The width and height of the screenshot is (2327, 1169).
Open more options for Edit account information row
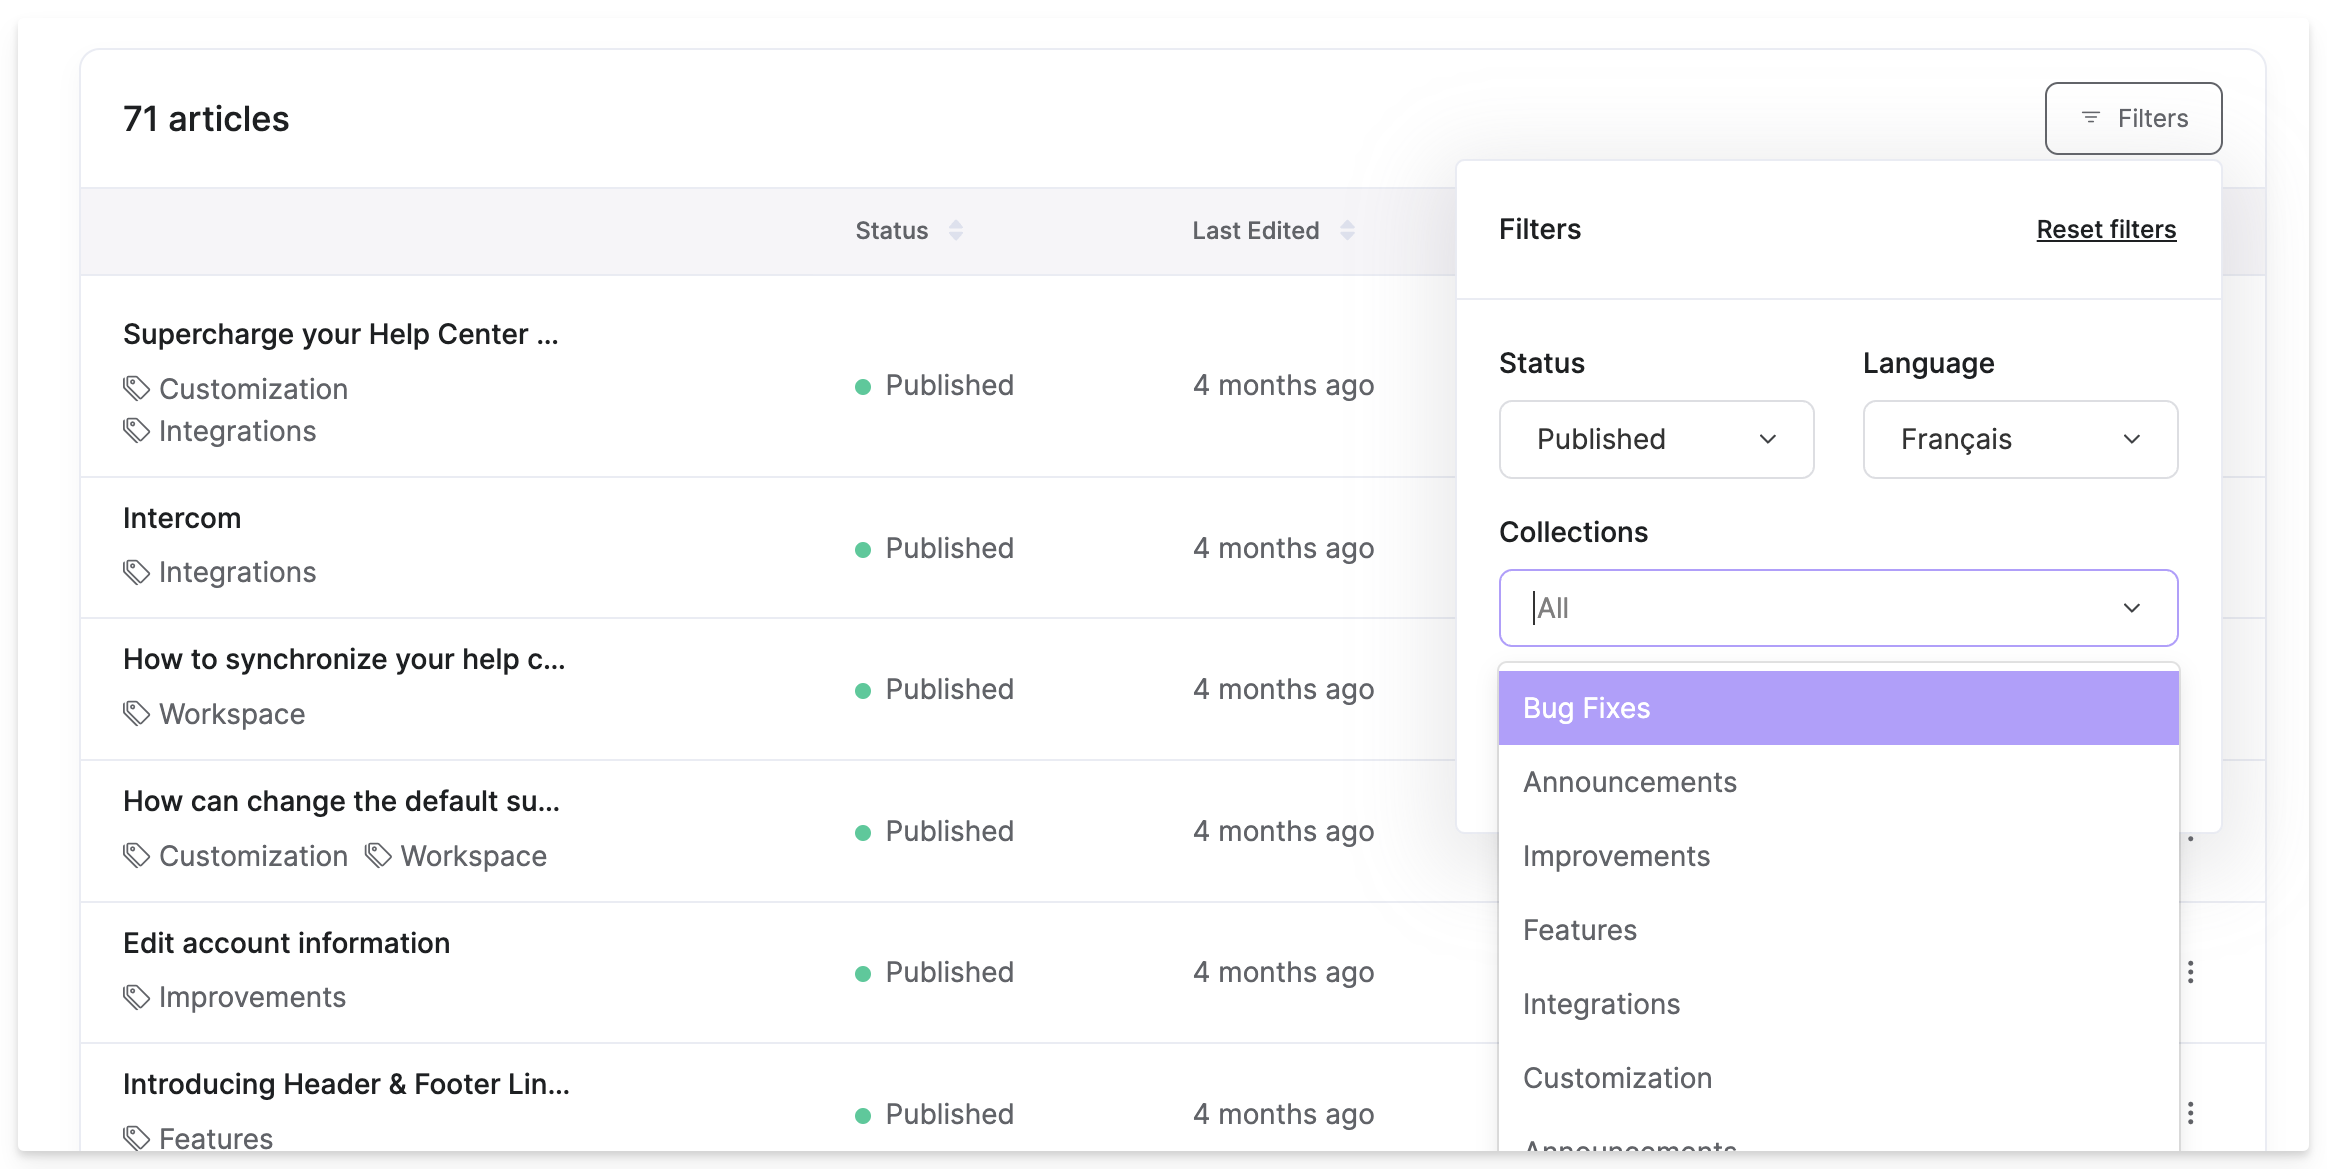pos(2190,972)
